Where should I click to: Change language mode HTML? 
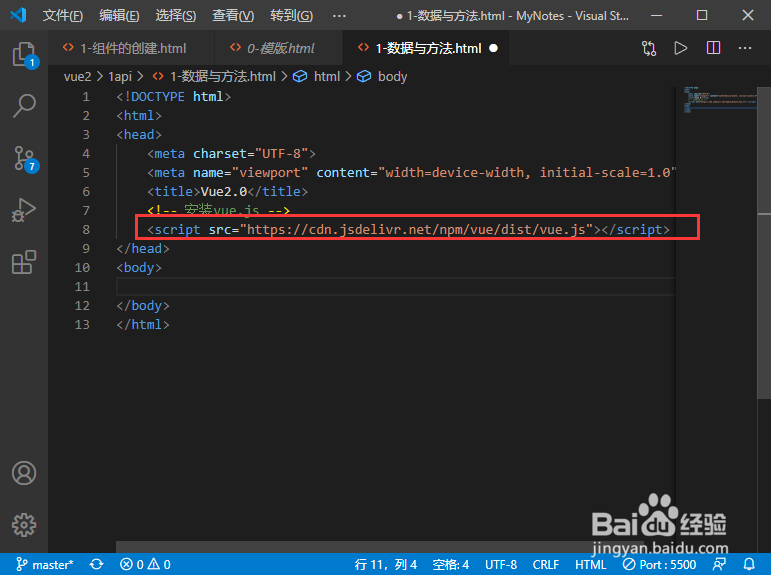591,564
